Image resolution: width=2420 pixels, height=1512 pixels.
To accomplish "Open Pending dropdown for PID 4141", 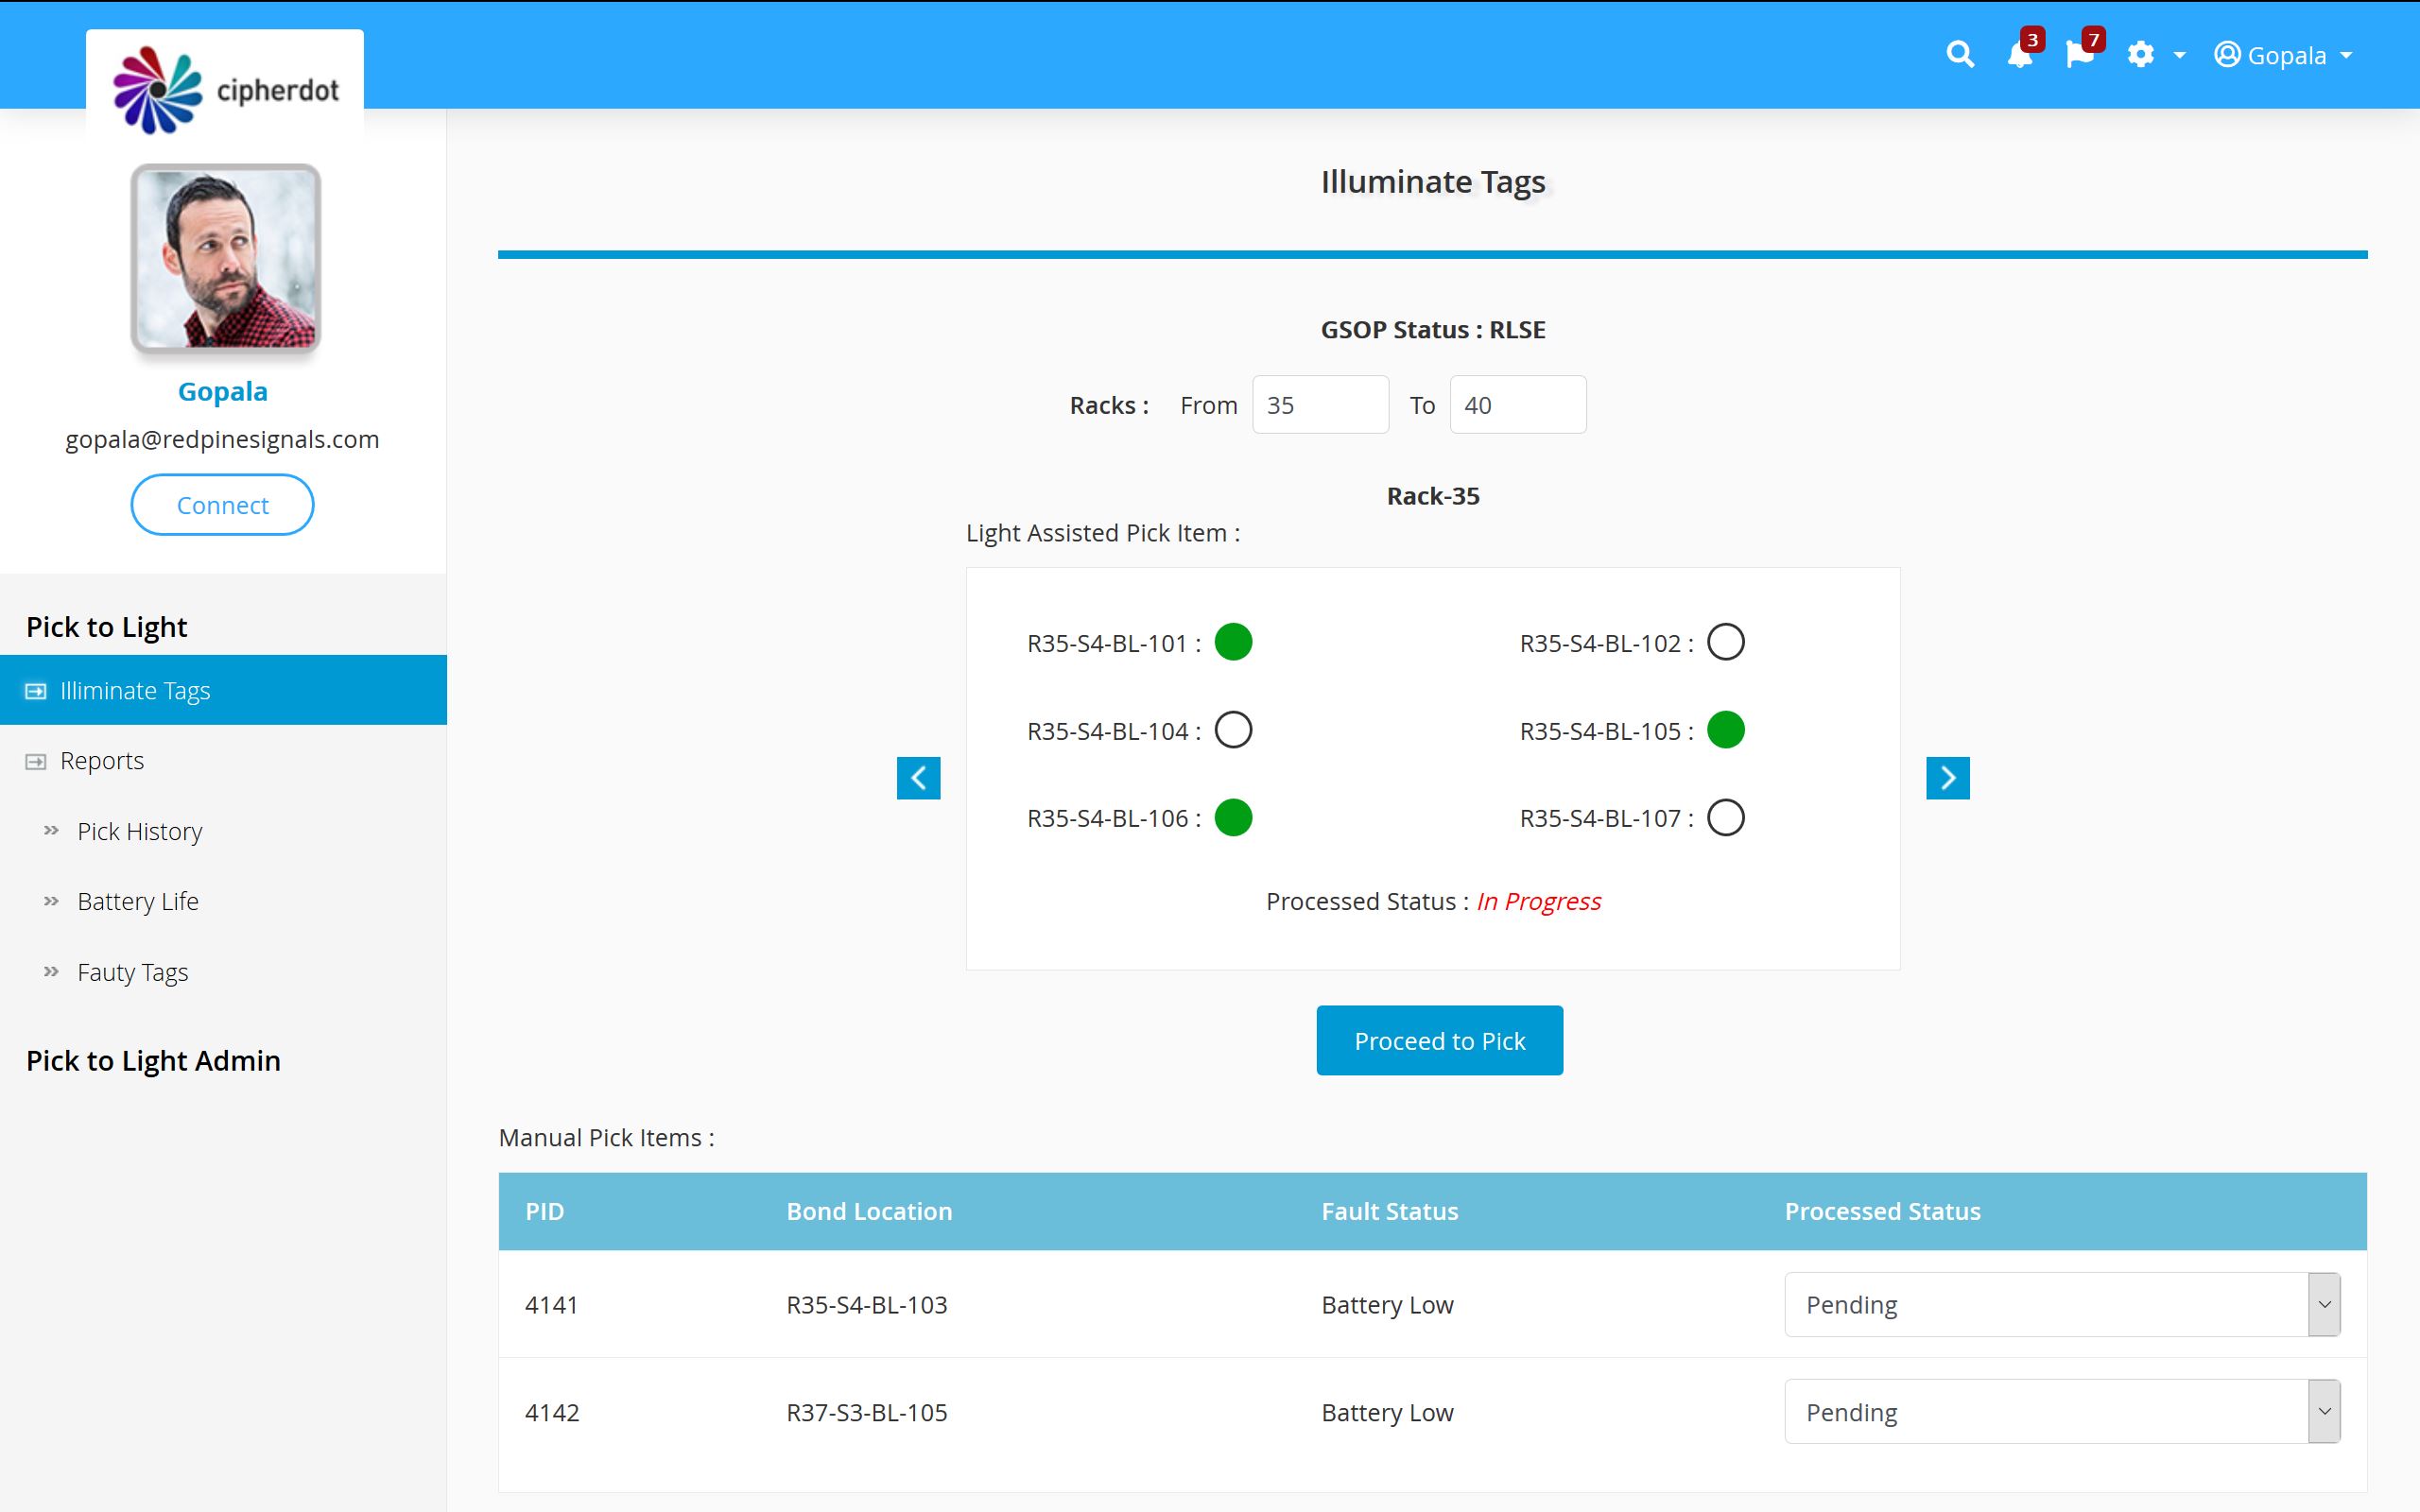I will pos(2061,1304).
